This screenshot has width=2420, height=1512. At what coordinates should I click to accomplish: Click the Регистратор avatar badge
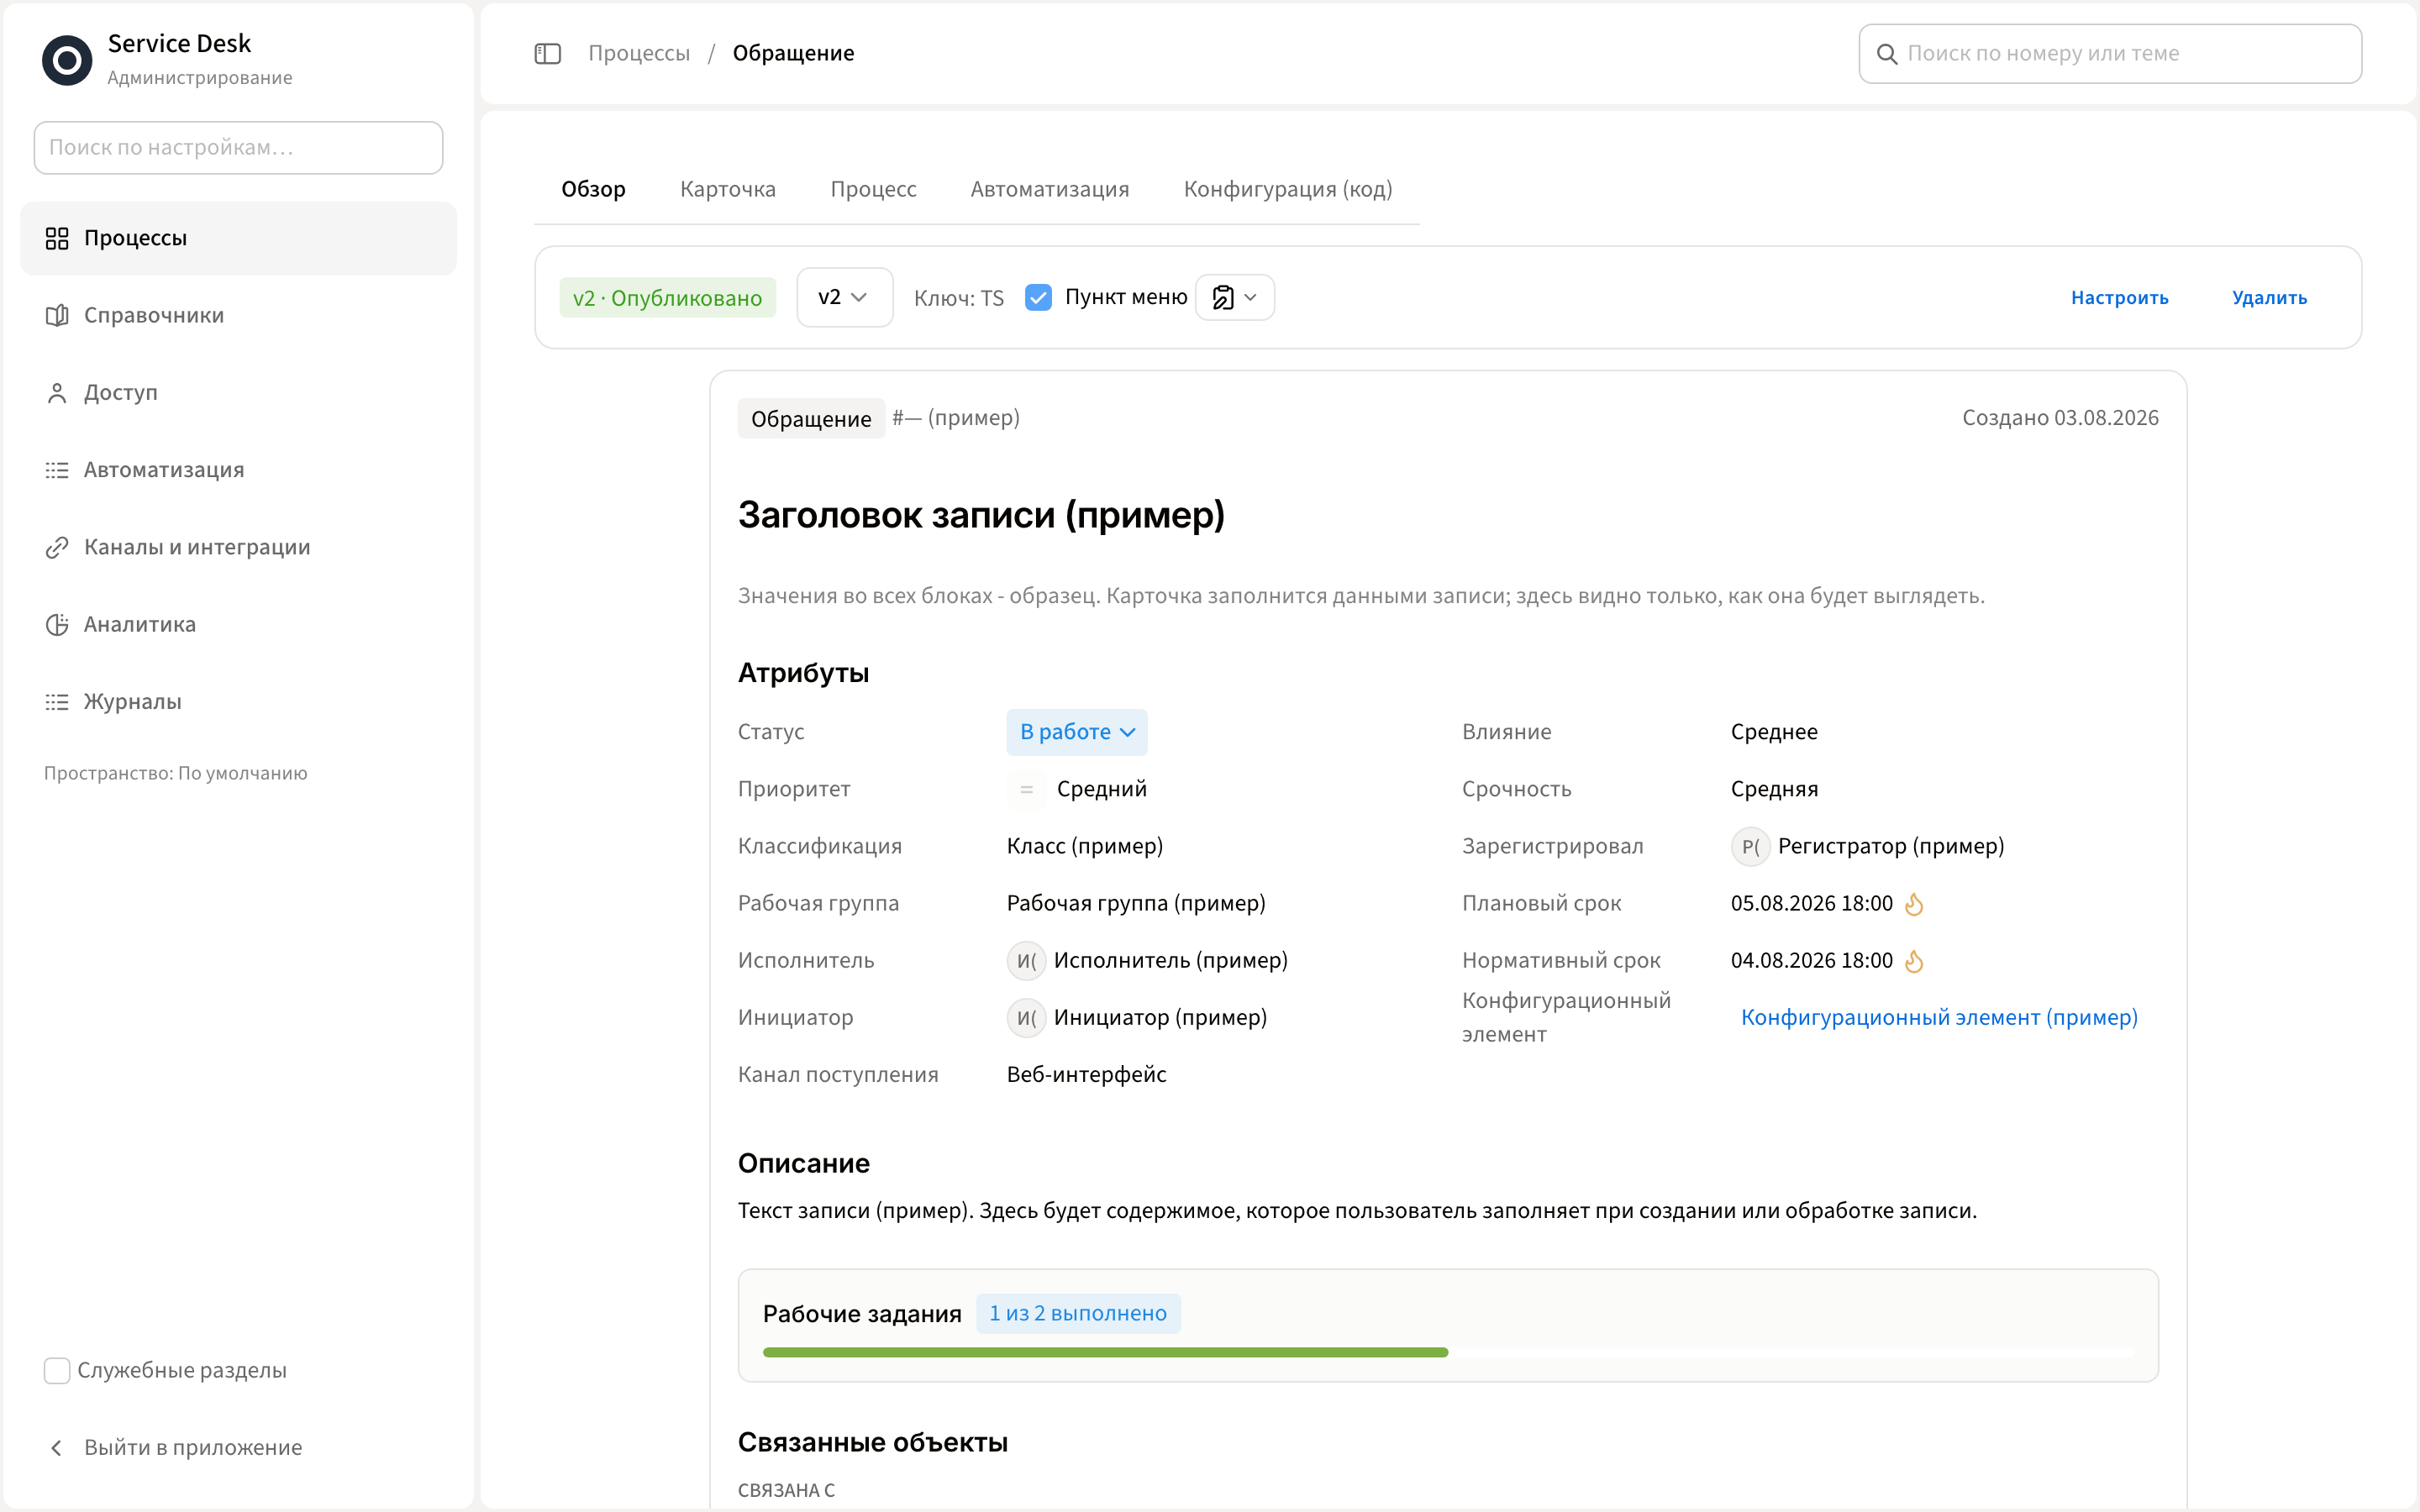click(x=1750, y=846)
